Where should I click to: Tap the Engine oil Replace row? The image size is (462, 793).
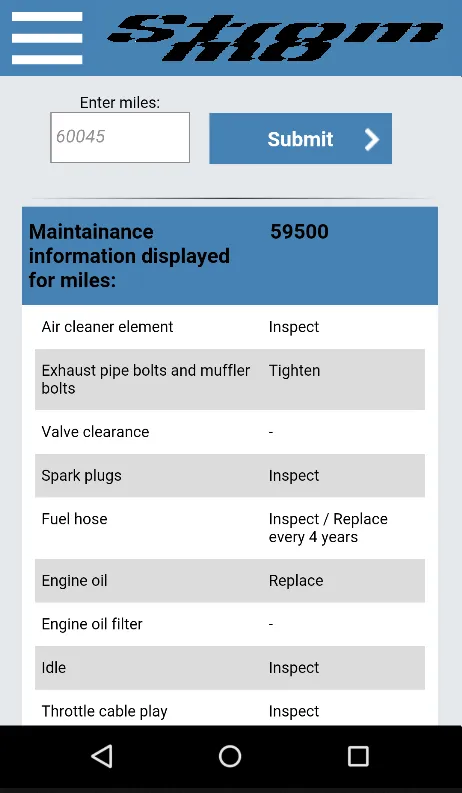click(x=230, y=581)
